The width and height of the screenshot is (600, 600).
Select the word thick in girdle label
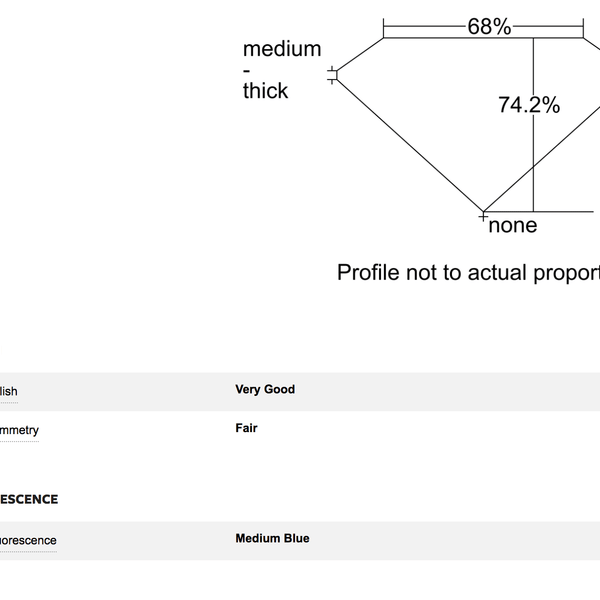pyautogui.click(x=265, y=91)
